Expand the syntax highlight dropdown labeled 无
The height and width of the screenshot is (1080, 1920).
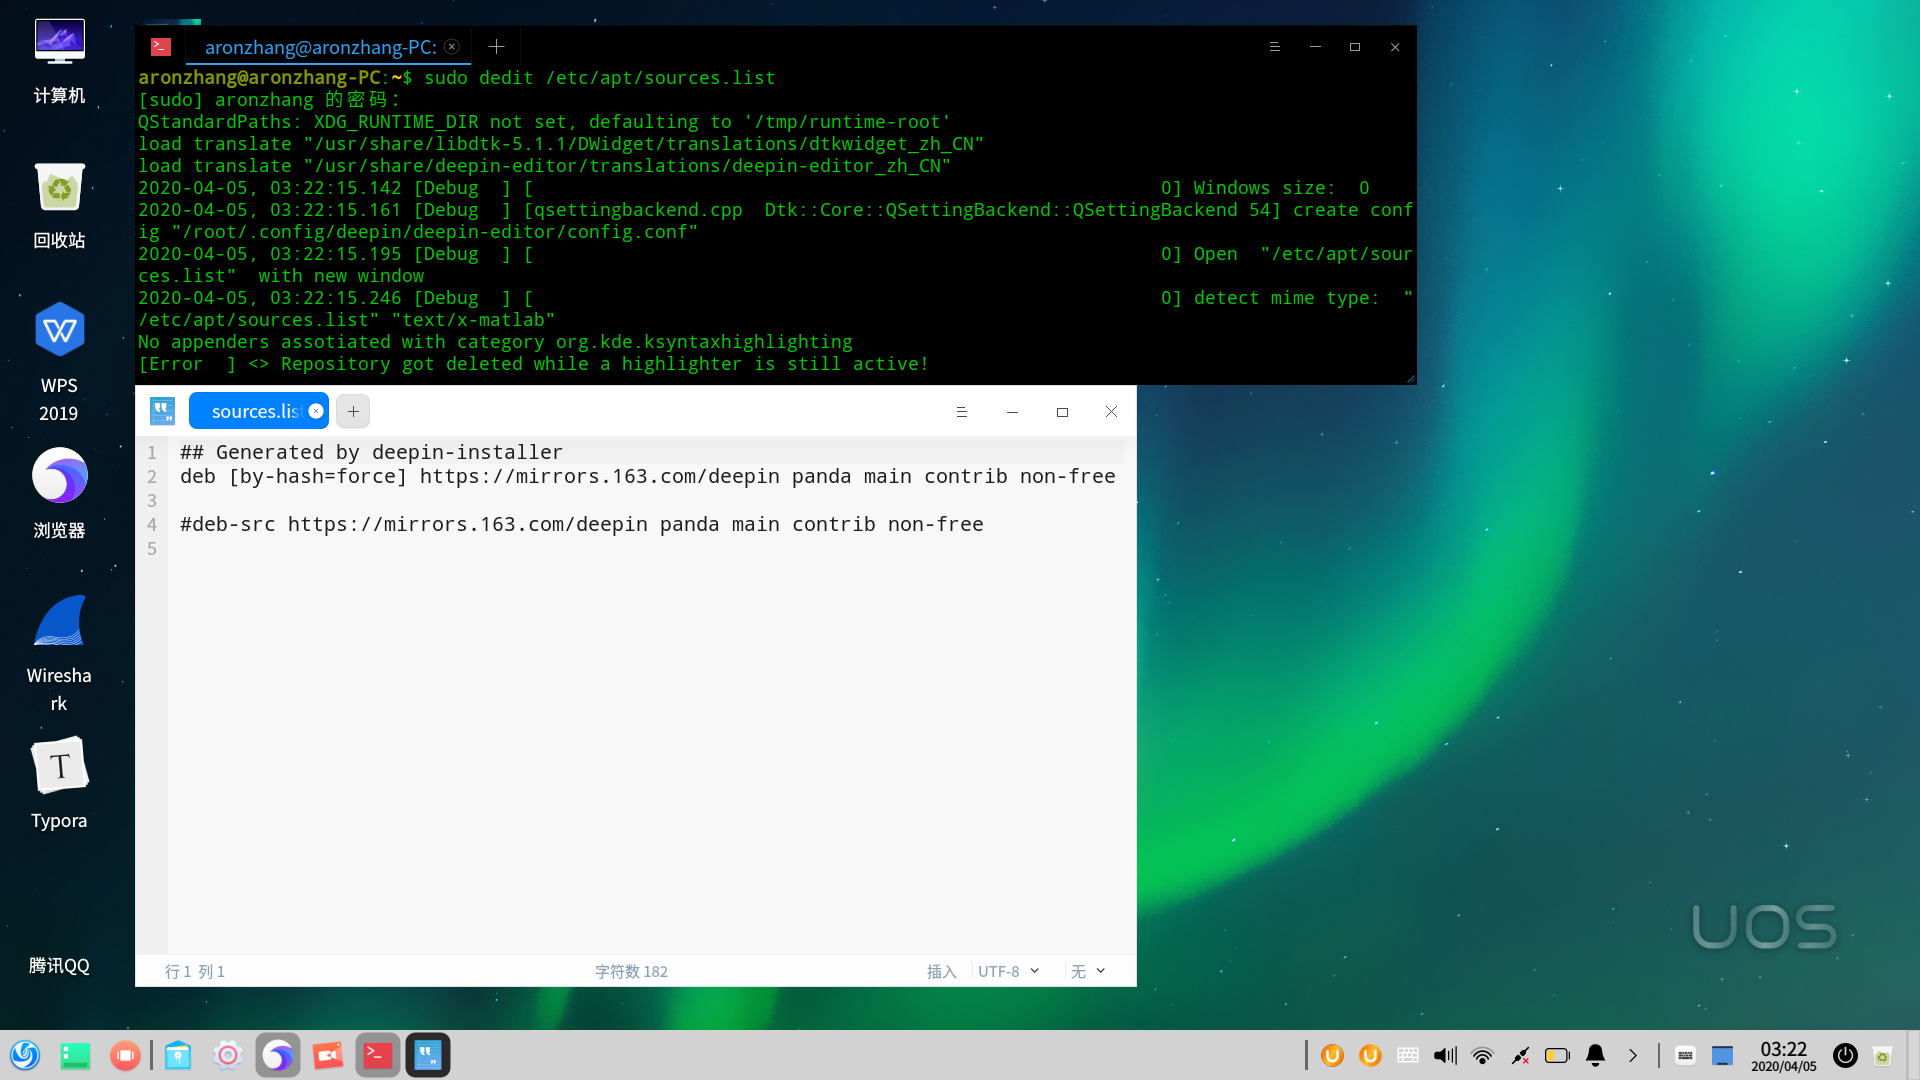pyautogui.click(x=1088, y=971)
